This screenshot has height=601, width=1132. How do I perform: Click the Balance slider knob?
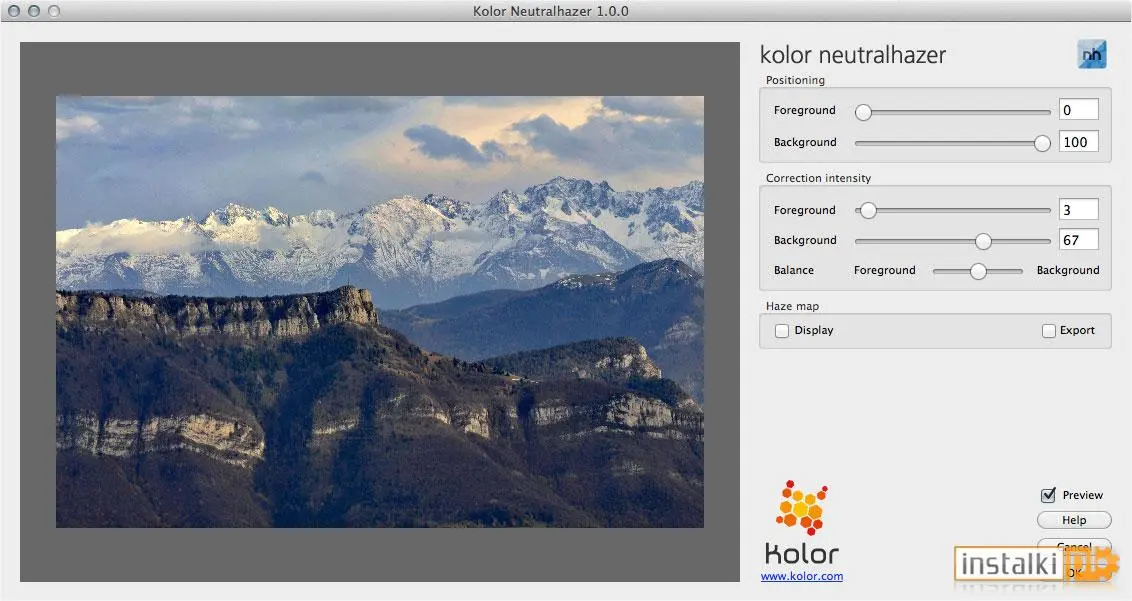click(978, 272)
